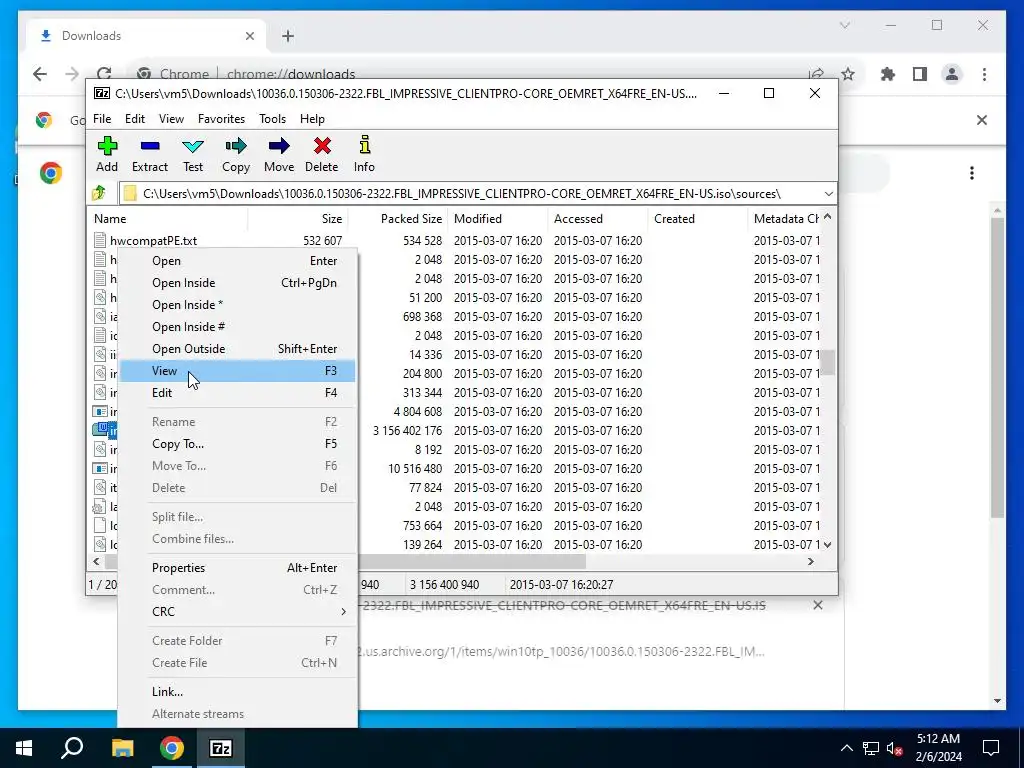
Task: Select the hwcompatPE.txt file icon
Action: [x=100, y=240]
